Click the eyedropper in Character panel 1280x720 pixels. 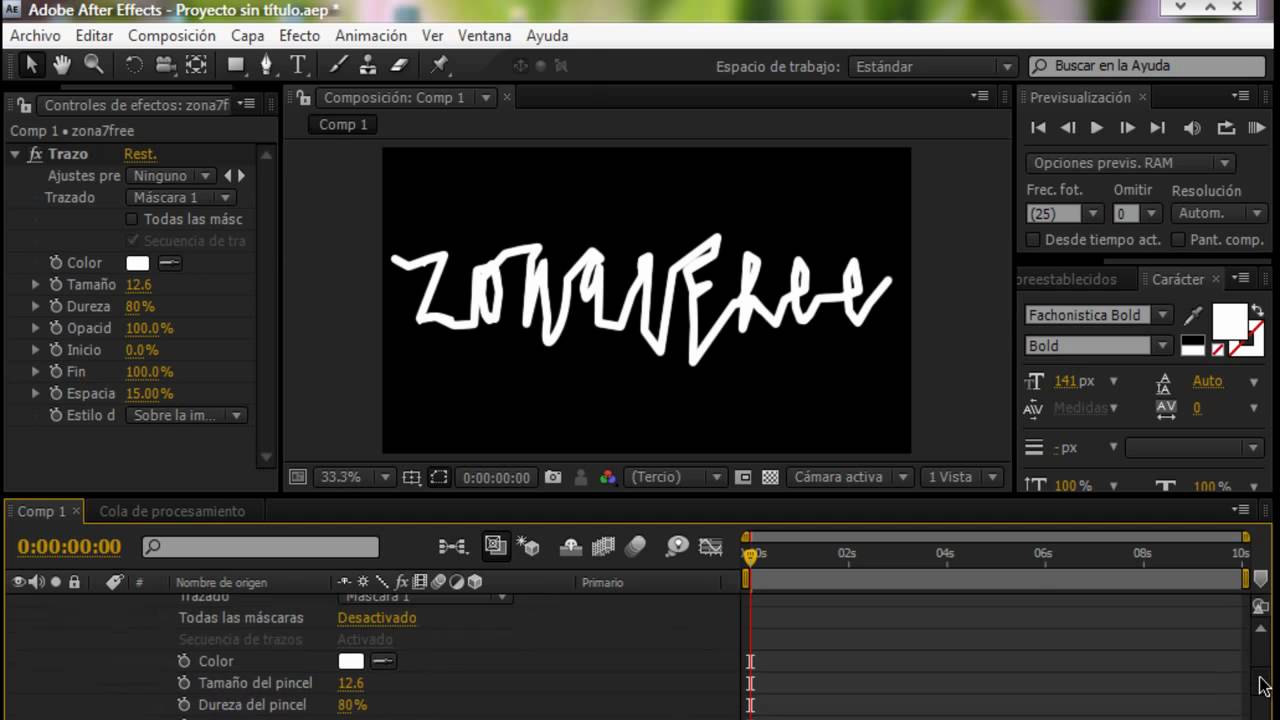tap(1193, 316)
